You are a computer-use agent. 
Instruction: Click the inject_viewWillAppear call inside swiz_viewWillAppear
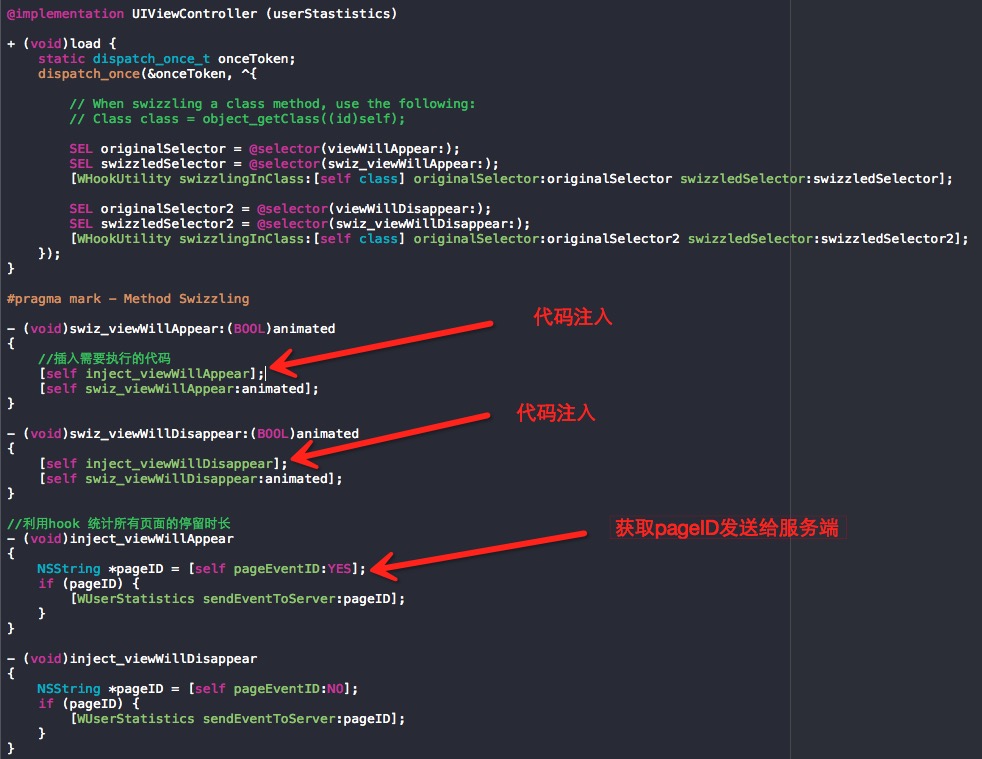167,374
